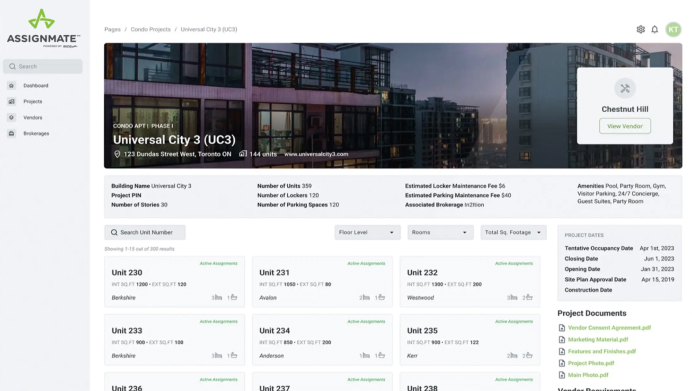Click the Vendor Consent Agreement file icon

[561, 328]
